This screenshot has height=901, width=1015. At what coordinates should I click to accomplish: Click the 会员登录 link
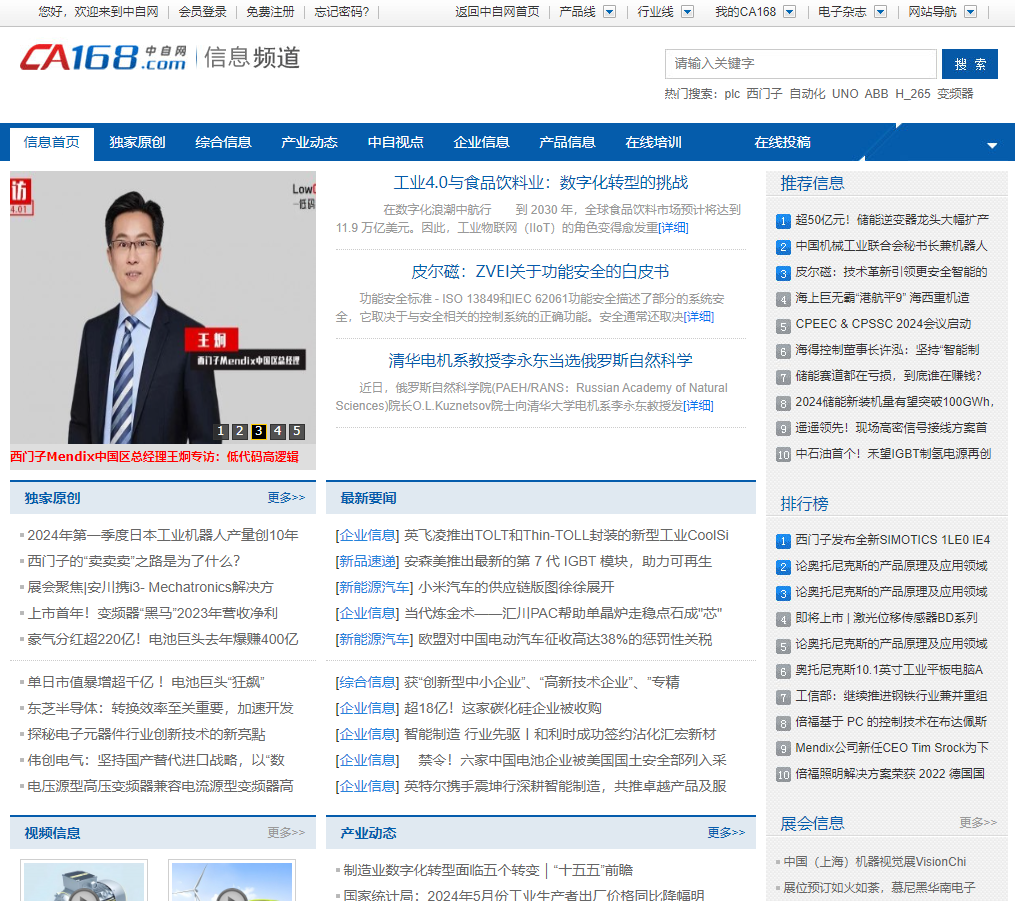pos(203,12)
